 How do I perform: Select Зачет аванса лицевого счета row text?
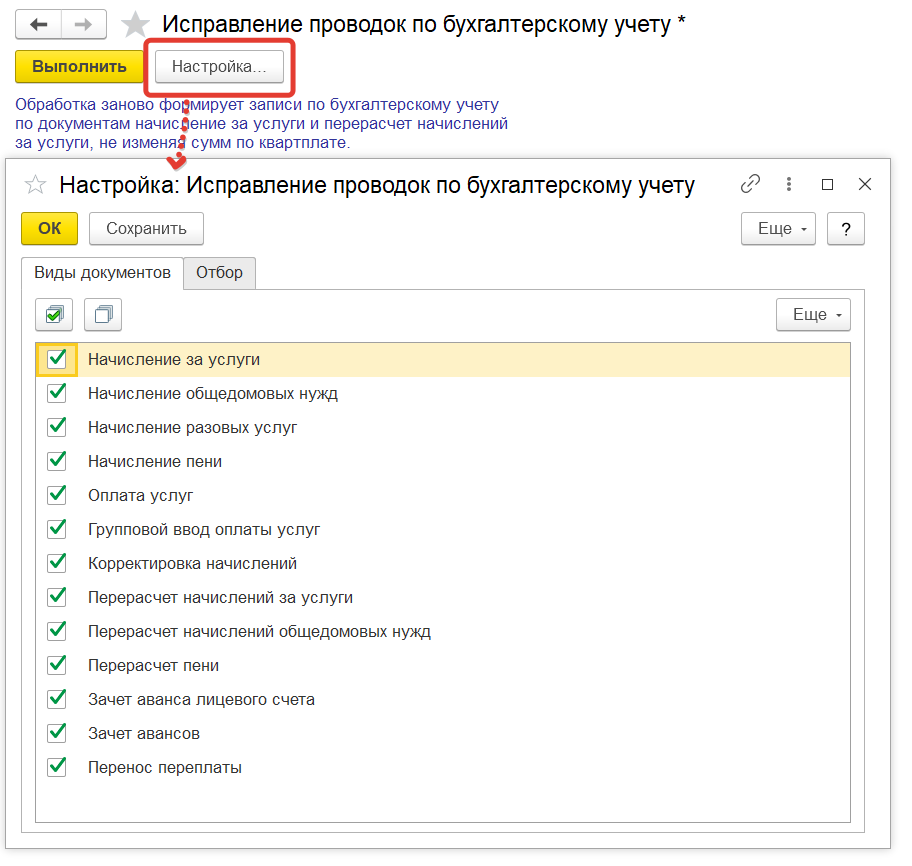(201, 699)
